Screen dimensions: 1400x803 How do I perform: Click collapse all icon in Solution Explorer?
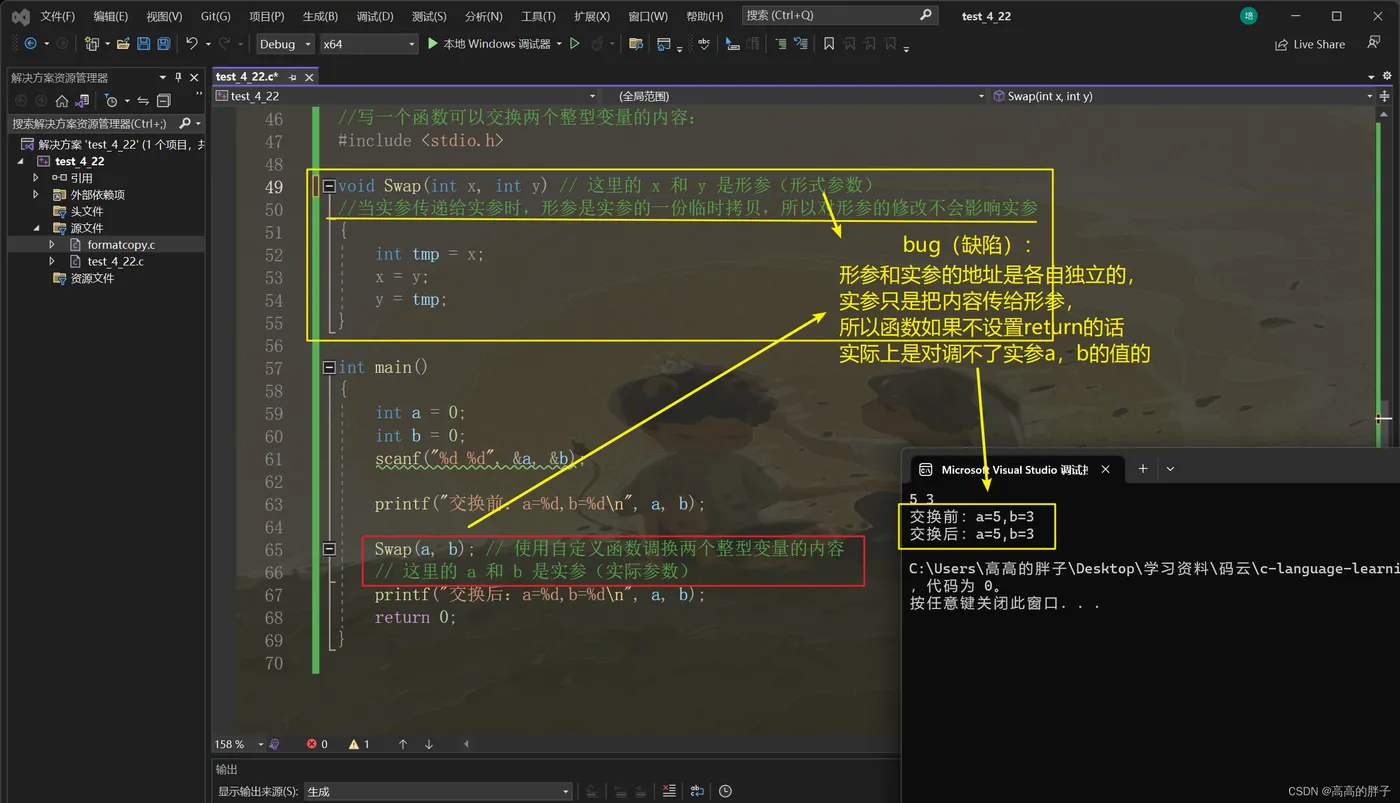[x=164, y=101]
